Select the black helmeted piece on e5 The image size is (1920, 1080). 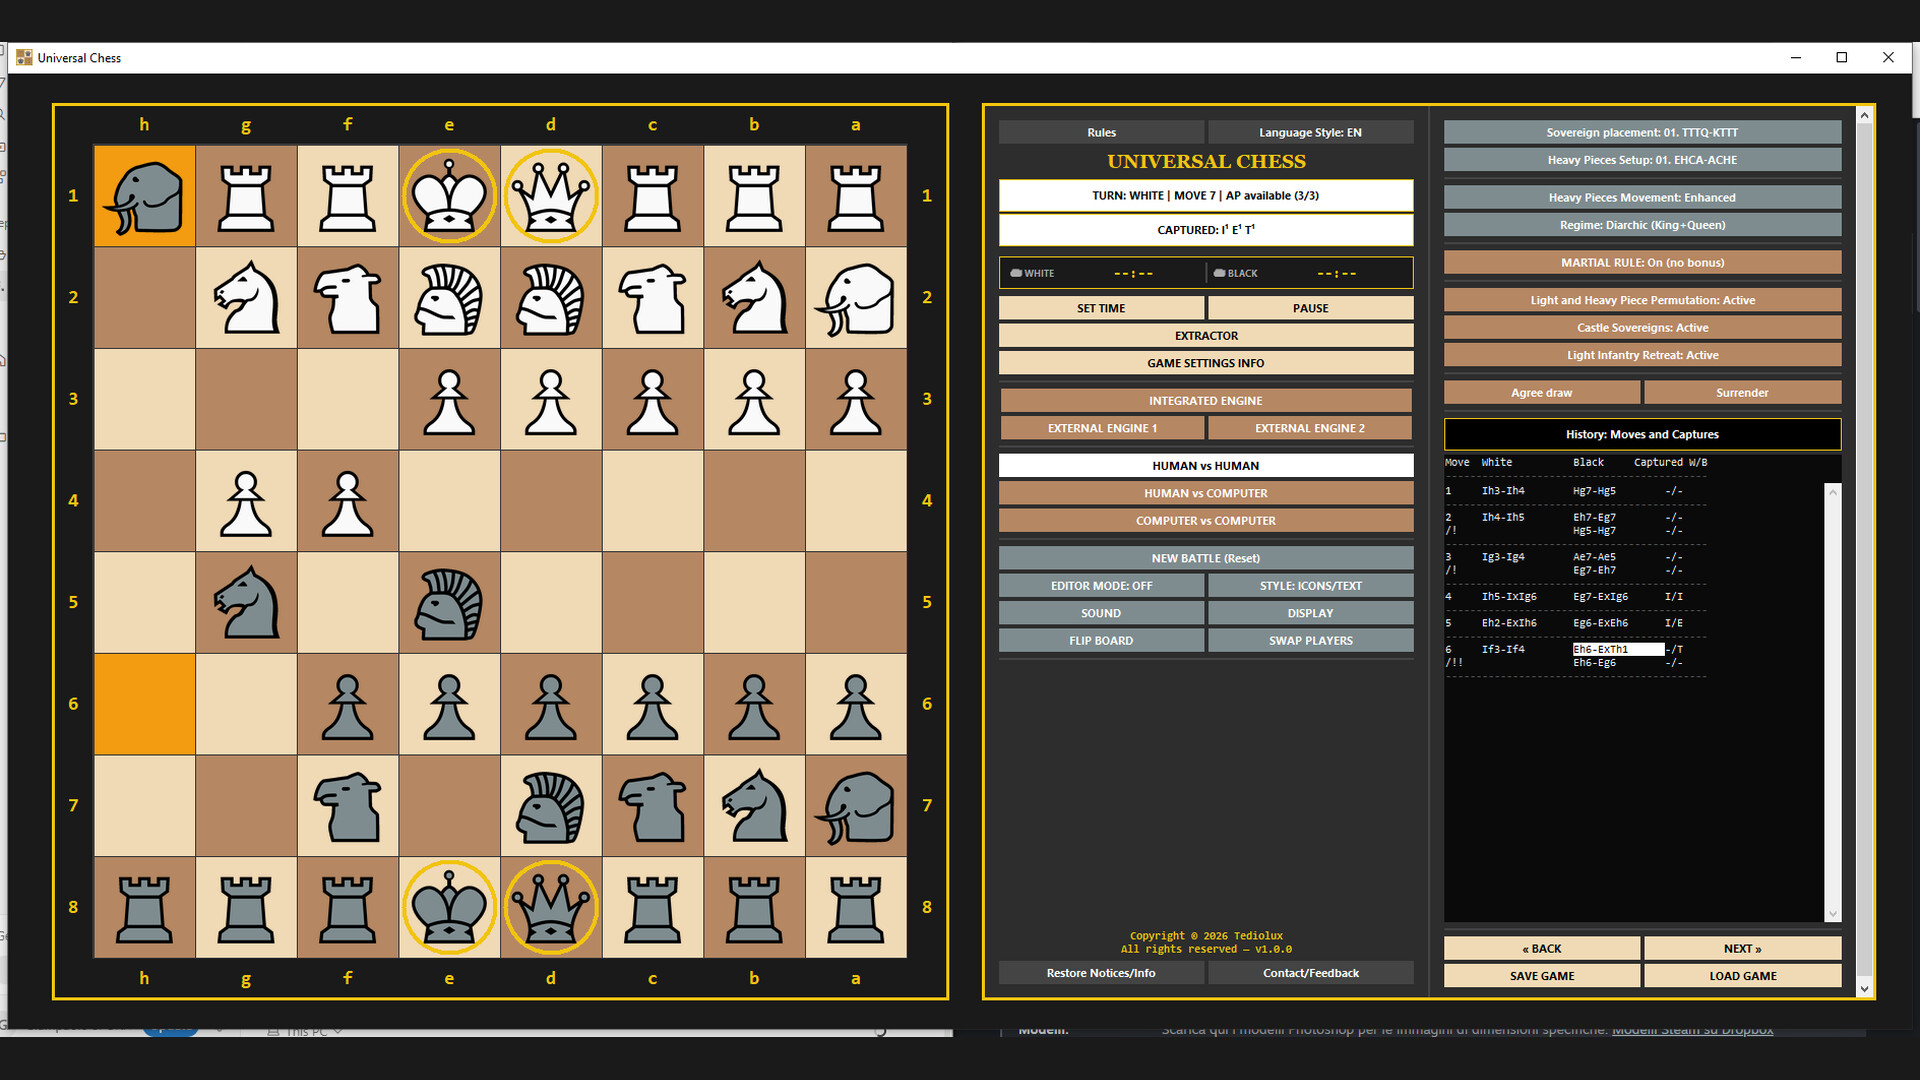click(x=449, y=603)
